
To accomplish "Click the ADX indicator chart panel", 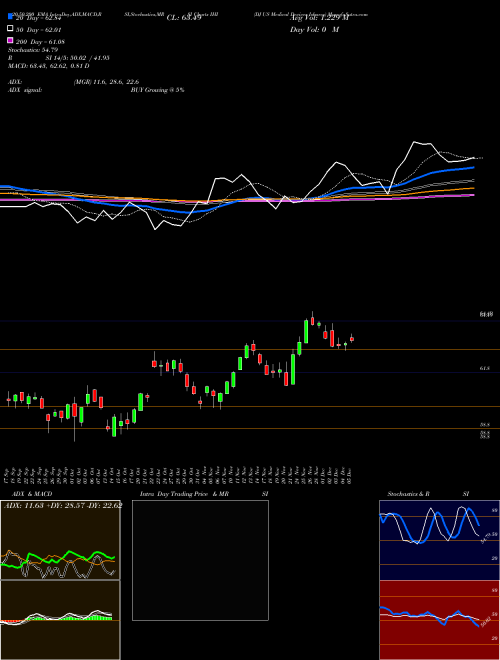I will [60, 540].
